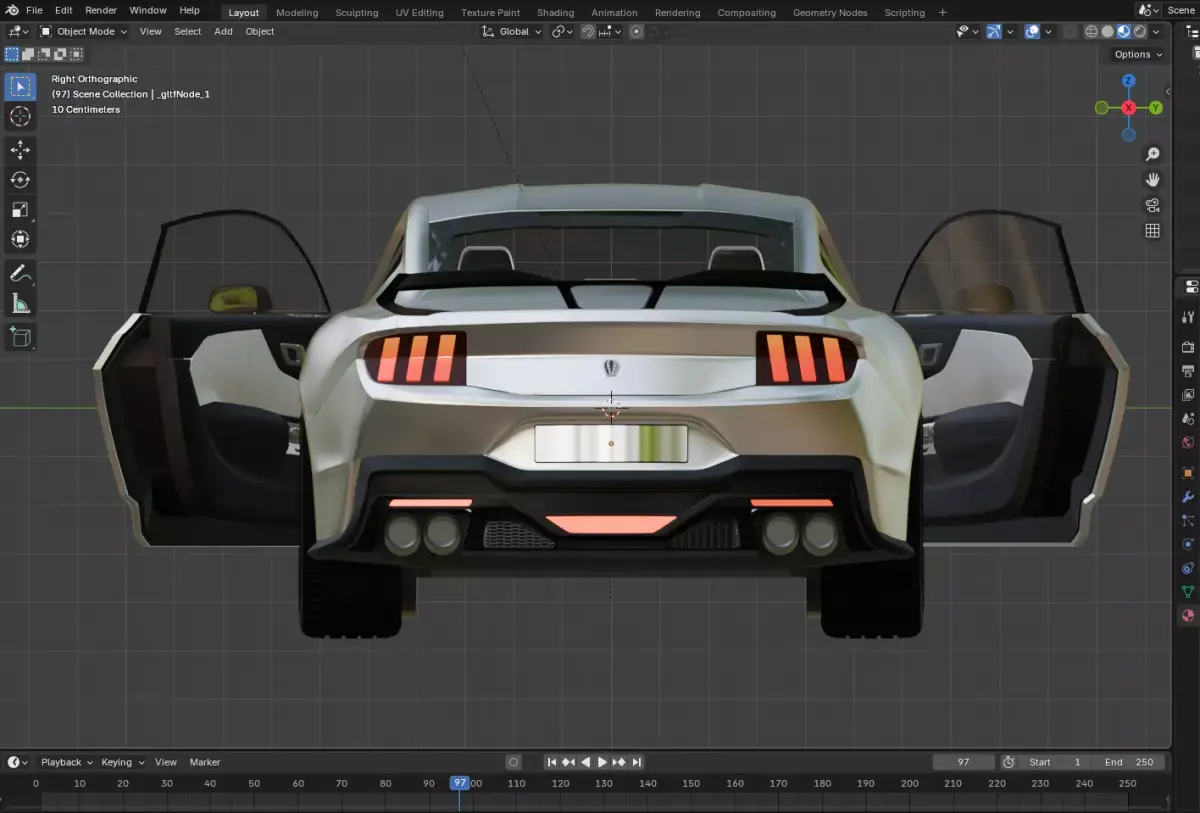Click current frame field showing 97

click(x=963, y=762)
